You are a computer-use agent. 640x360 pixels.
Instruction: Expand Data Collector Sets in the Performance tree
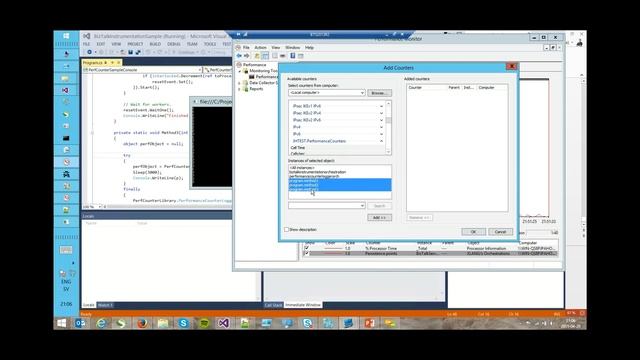point(240,83)
